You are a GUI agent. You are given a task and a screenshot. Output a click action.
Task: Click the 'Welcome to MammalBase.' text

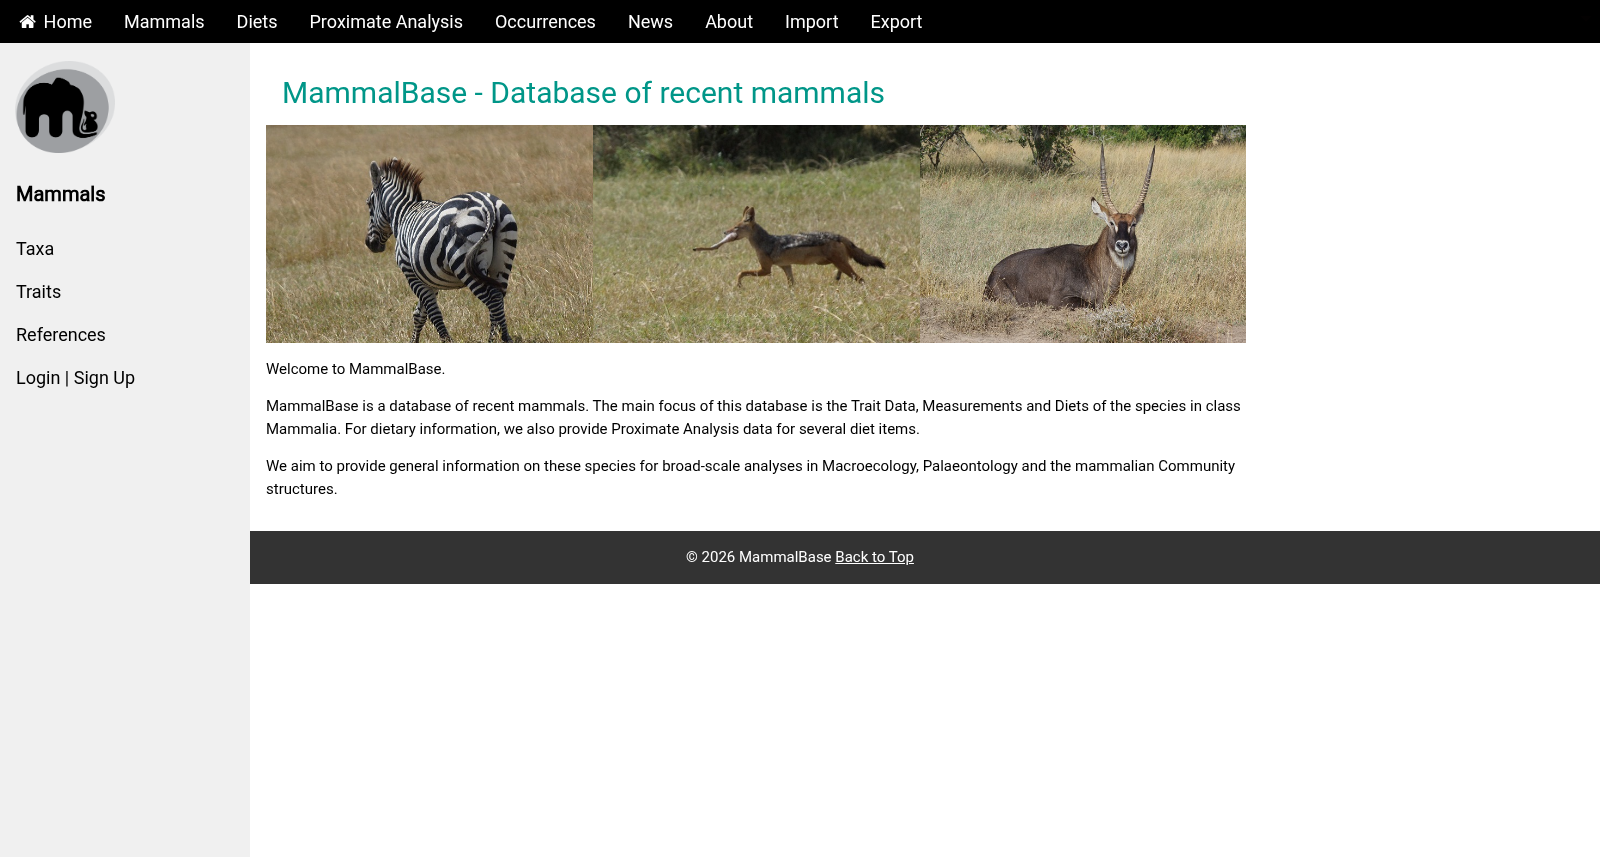tap(355, 369)
